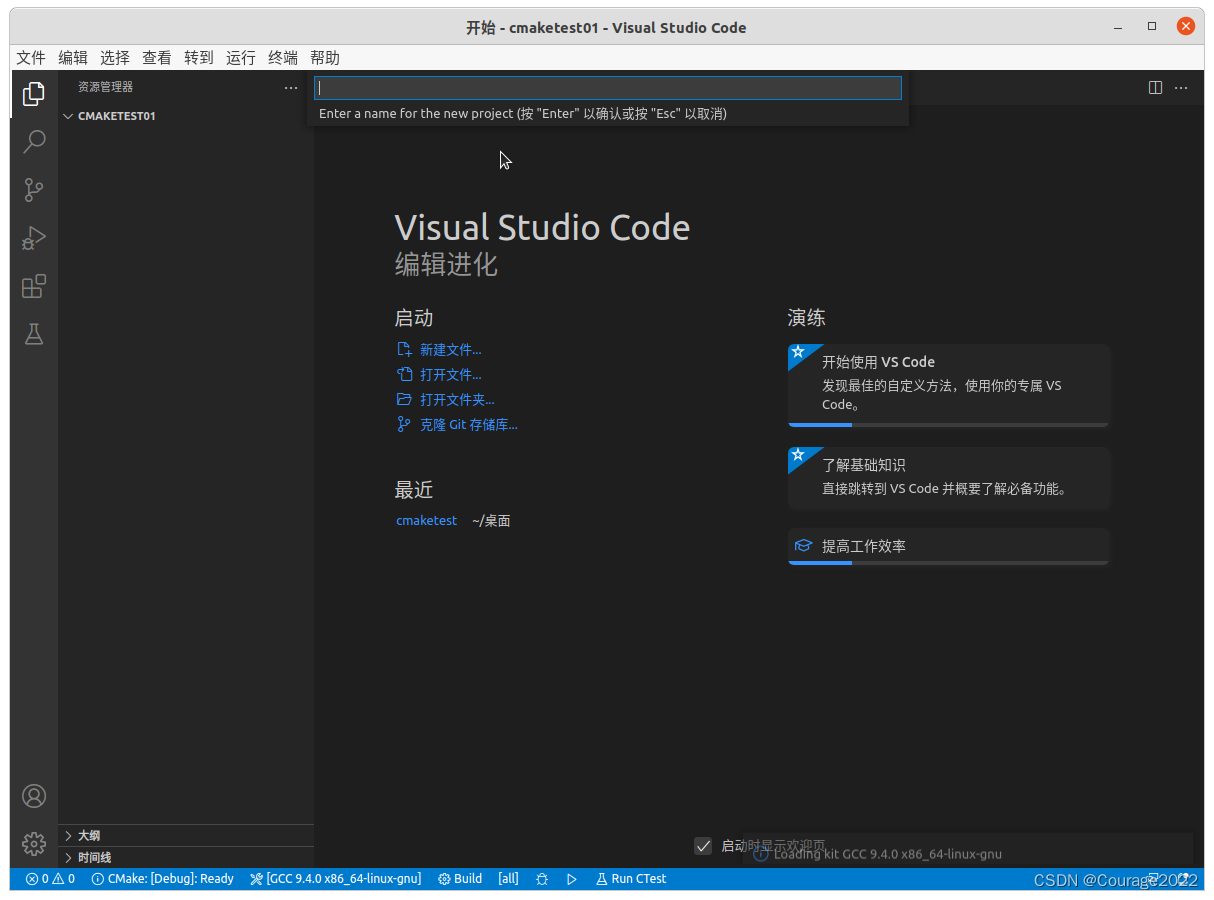Image resolution: width=1214 pixels, height=900 pixels.
Task: Split the editor to the right
Action: pos(1155,88)
